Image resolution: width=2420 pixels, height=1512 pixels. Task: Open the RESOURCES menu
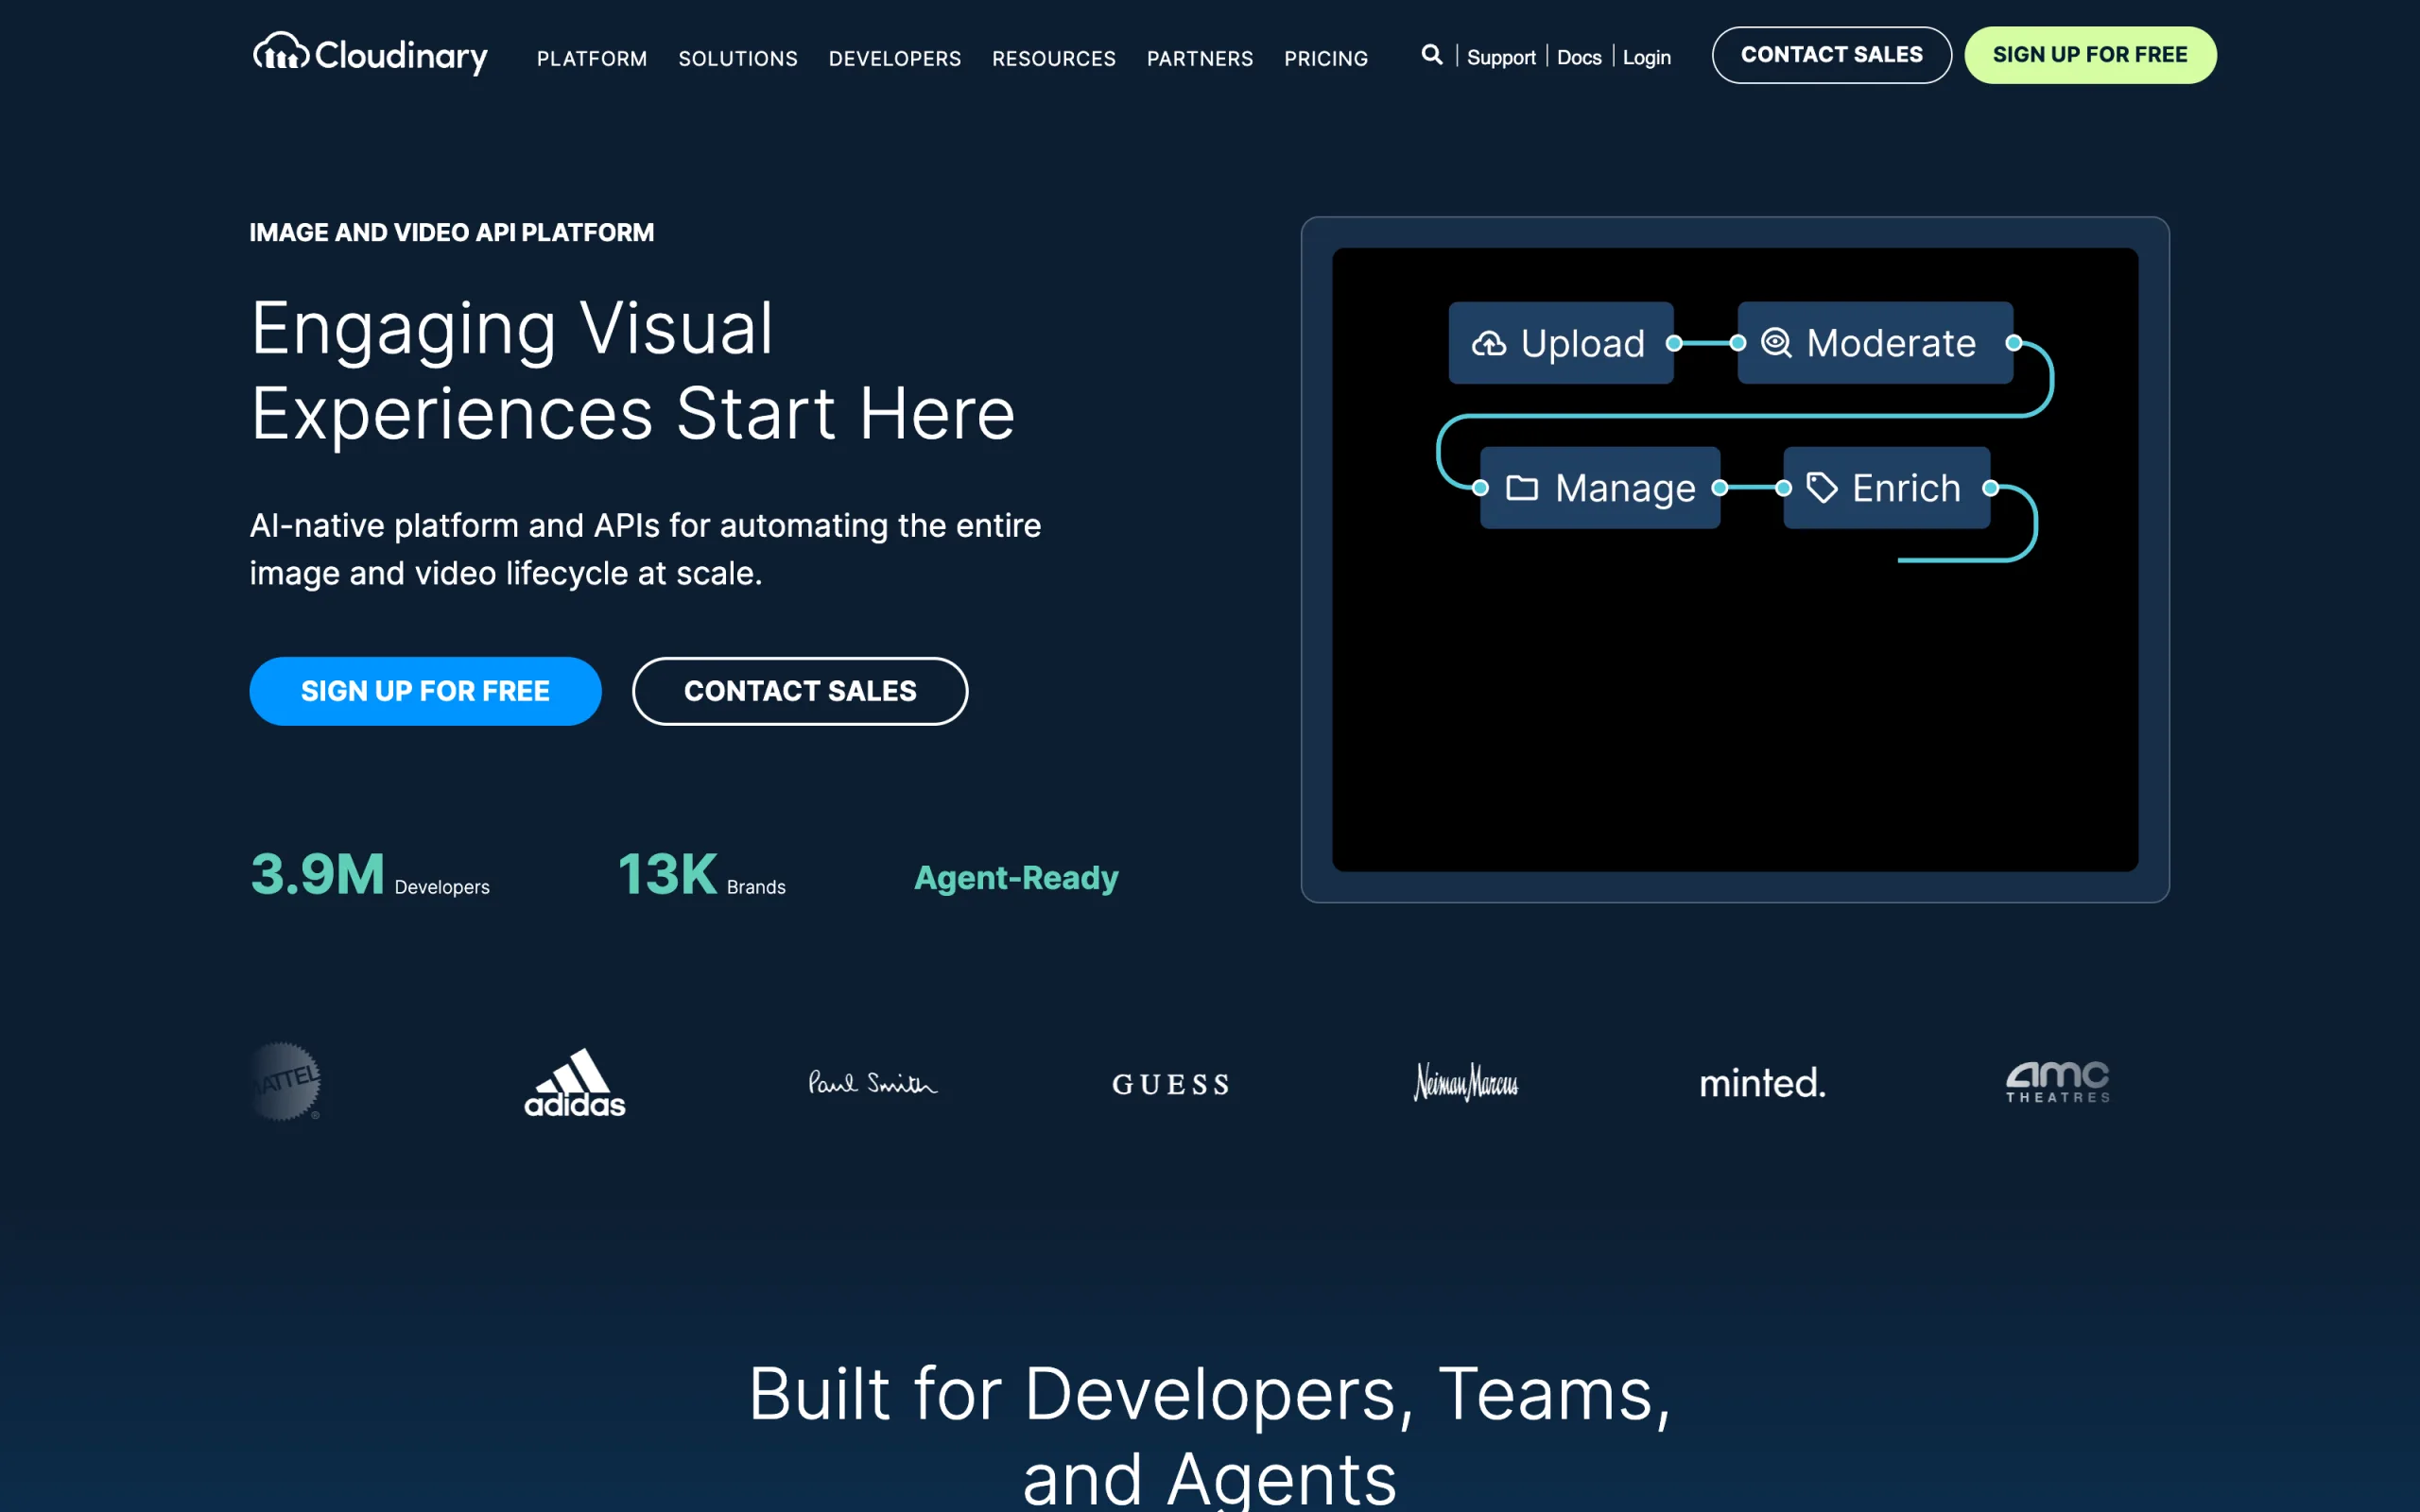[1054, 59]
